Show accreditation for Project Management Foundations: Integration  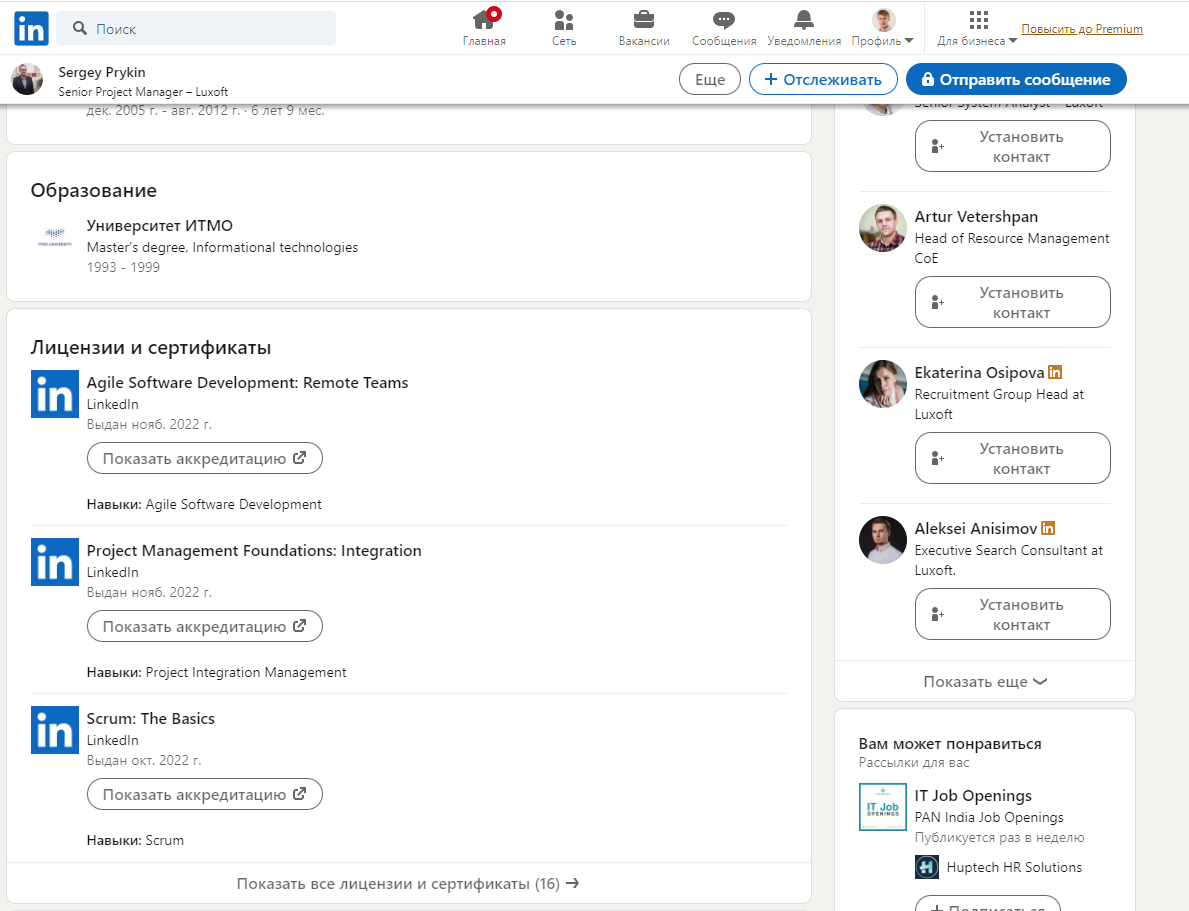(205, 627)
